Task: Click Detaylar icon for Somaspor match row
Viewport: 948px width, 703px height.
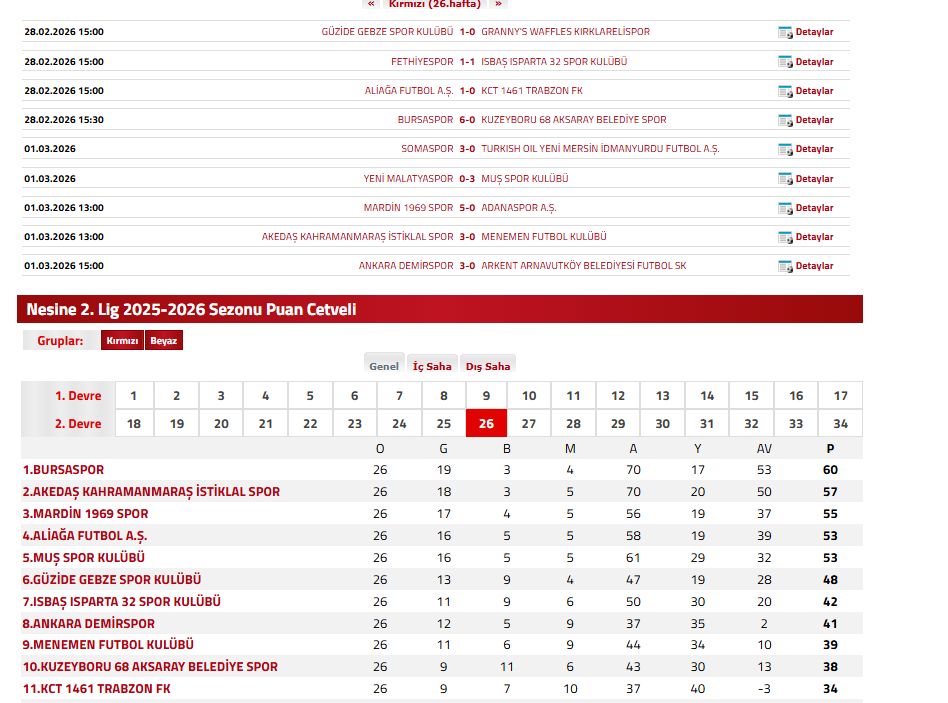Action: coord(785,149)
